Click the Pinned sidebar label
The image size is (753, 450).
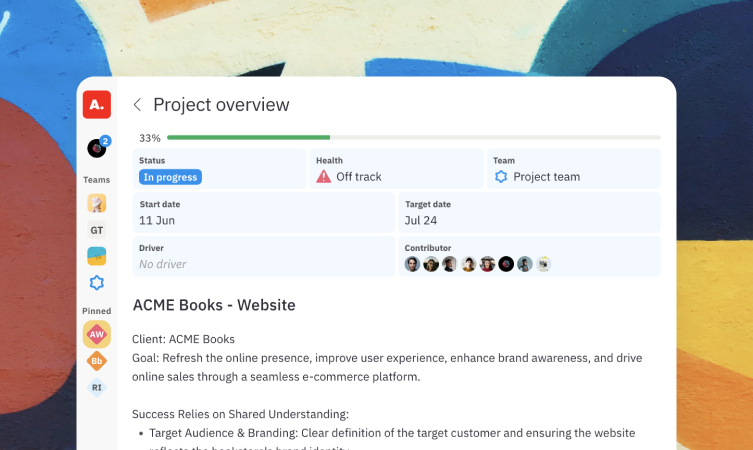click(97, 311)
